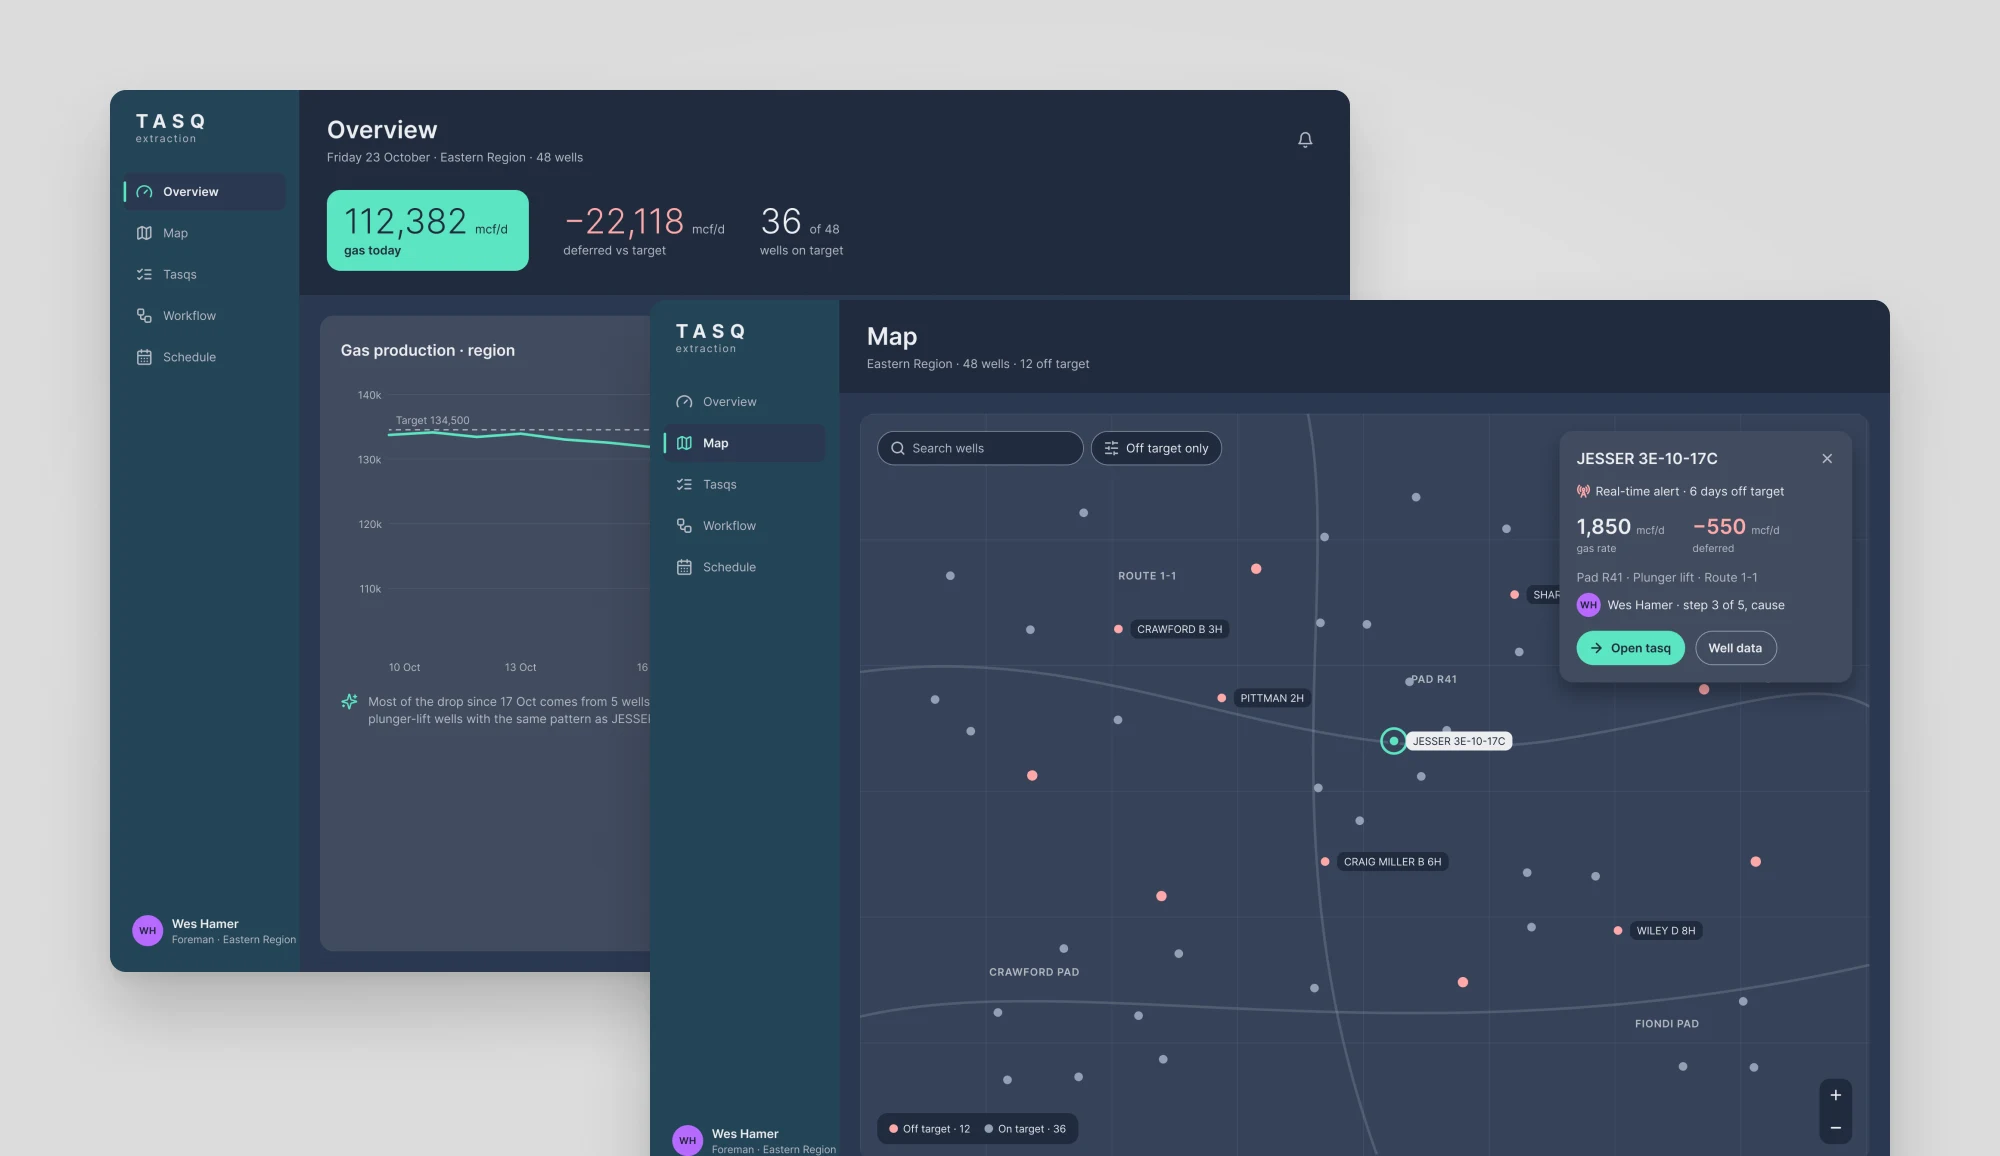Click the 112,382 mcf/d gas today card

pyautogui.click(x=427, y=230)
